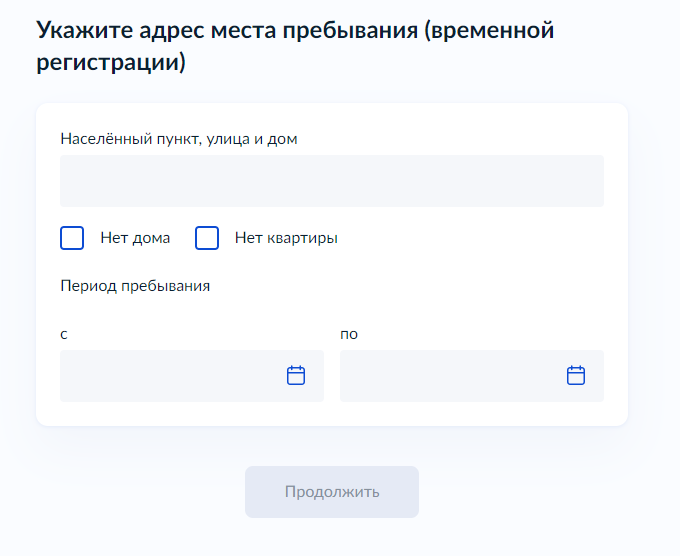Tick the 'Нет дома' checkbox
This screenshot has height=556, width=680.
pos(72,238)
